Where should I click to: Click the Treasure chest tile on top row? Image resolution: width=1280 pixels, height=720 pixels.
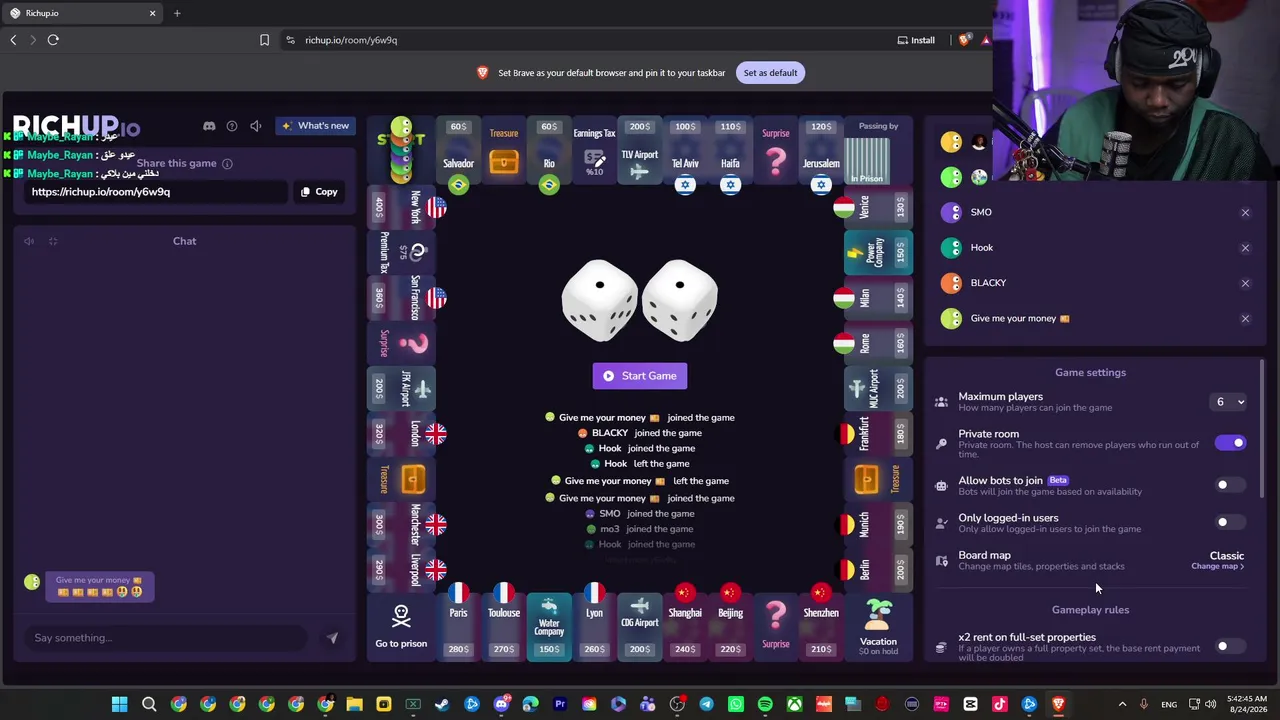click(x=504, y=153)
